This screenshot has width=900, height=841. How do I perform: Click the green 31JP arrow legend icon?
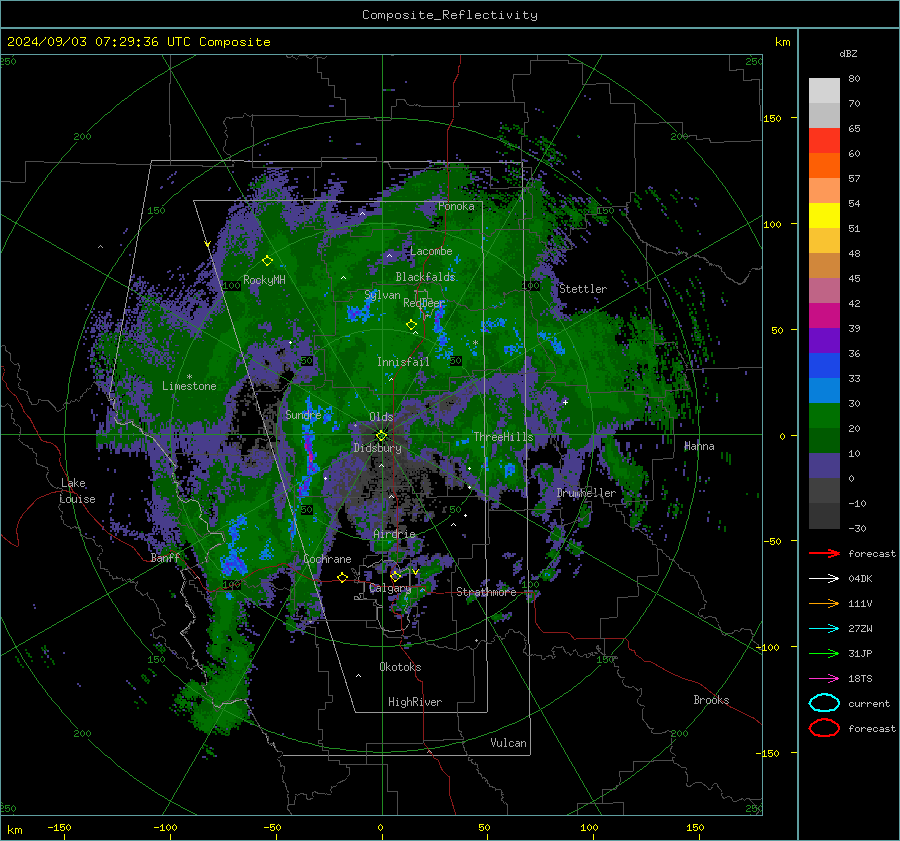pos(824,653)
